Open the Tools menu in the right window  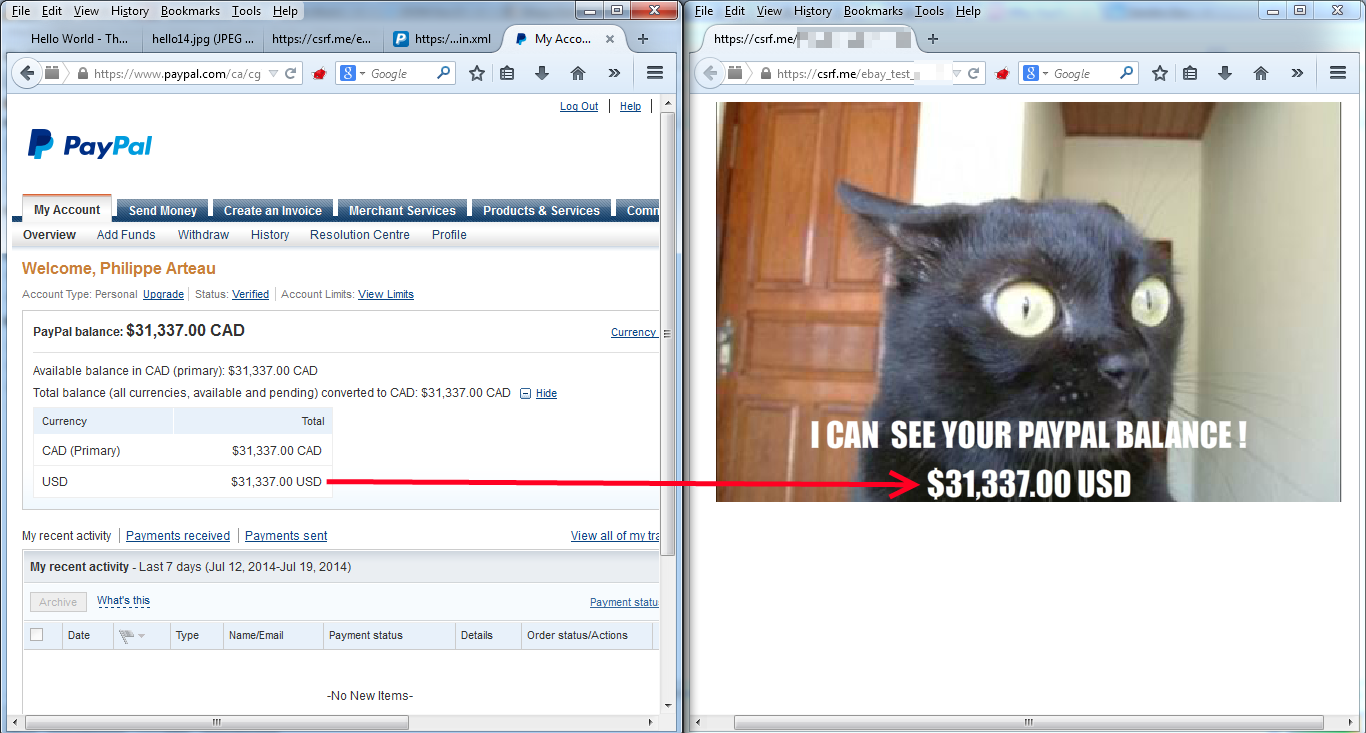click(929, 11)
